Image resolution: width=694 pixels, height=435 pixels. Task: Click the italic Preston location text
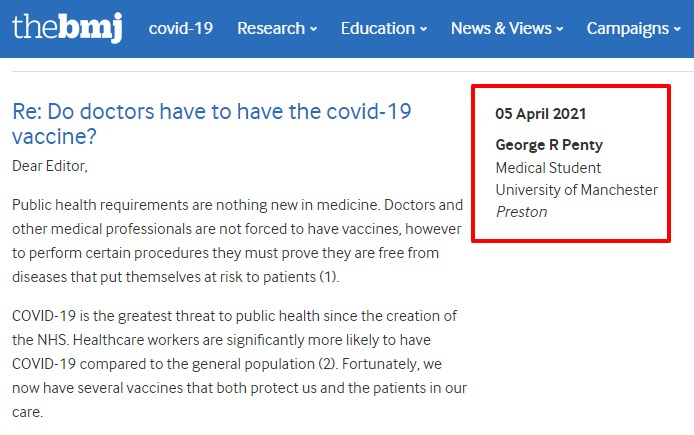coord(521,212)
